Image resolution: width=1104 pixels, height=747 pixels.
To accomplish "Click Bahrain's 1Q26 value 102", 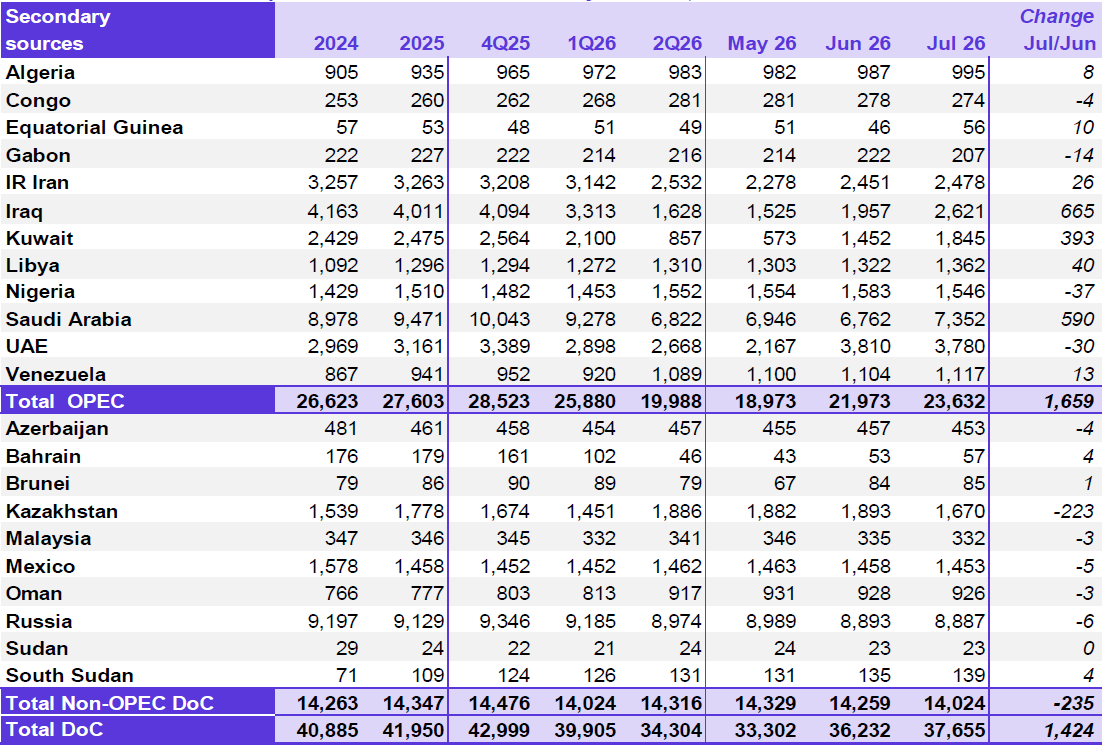I will (599, 456).
